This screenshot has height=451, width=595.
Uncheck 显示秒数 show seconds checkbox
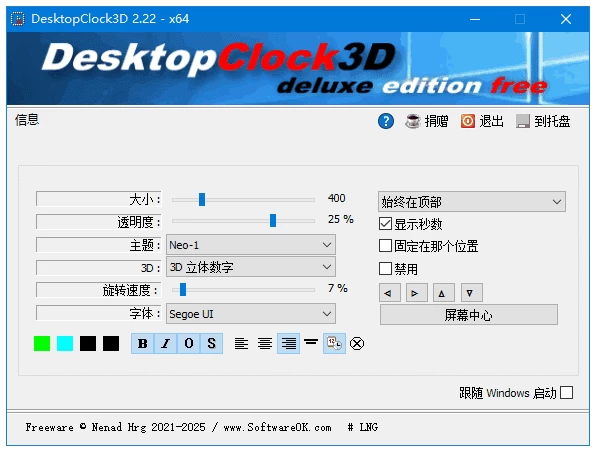point(385,224)
